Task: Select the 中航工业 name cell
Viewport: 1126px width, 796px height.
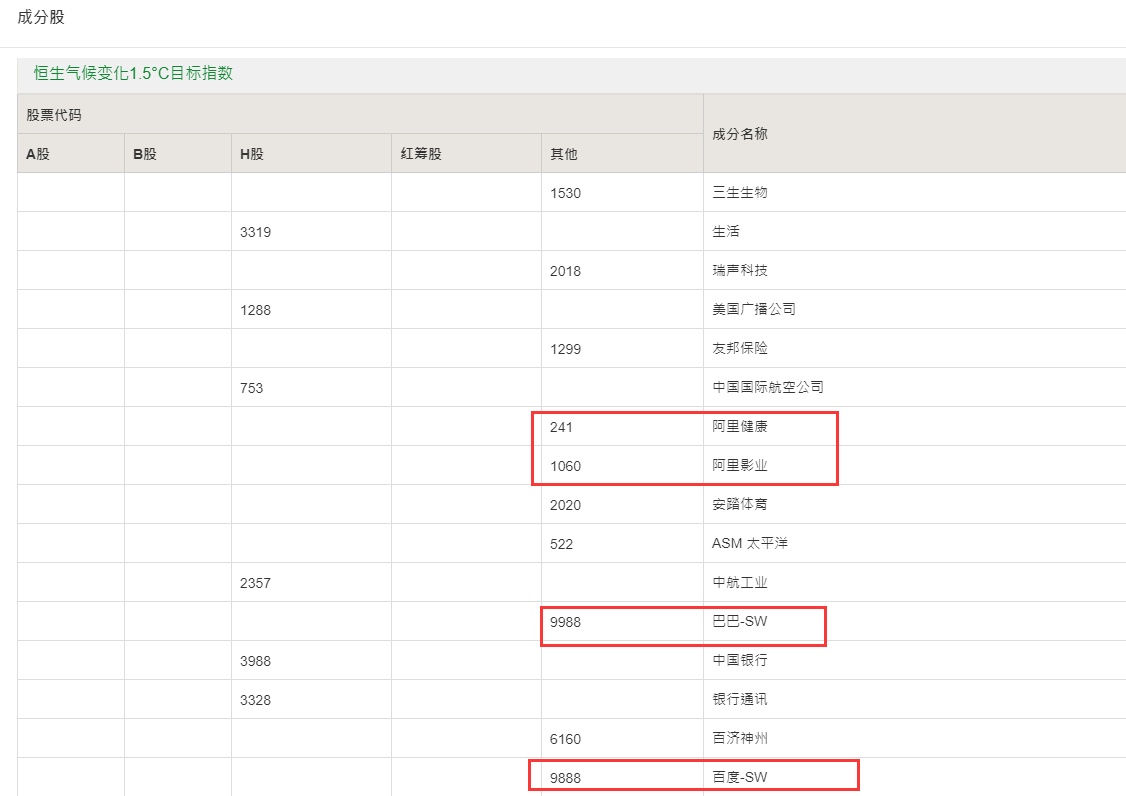Action: (x=740, y=583)
